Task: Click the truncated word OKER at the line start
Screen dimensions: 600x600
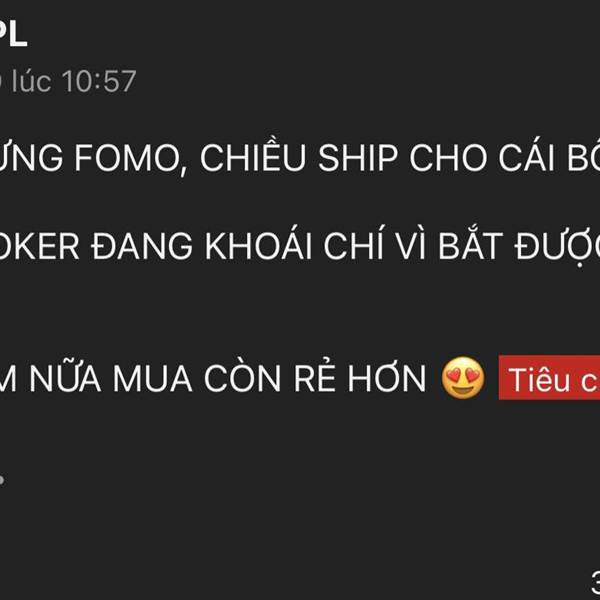Action: coord(39,246)
